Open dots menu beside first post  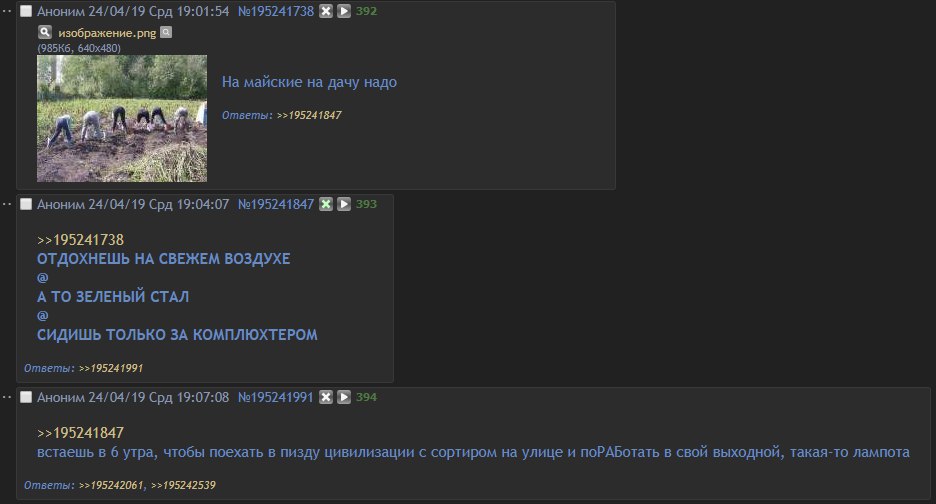7,11
